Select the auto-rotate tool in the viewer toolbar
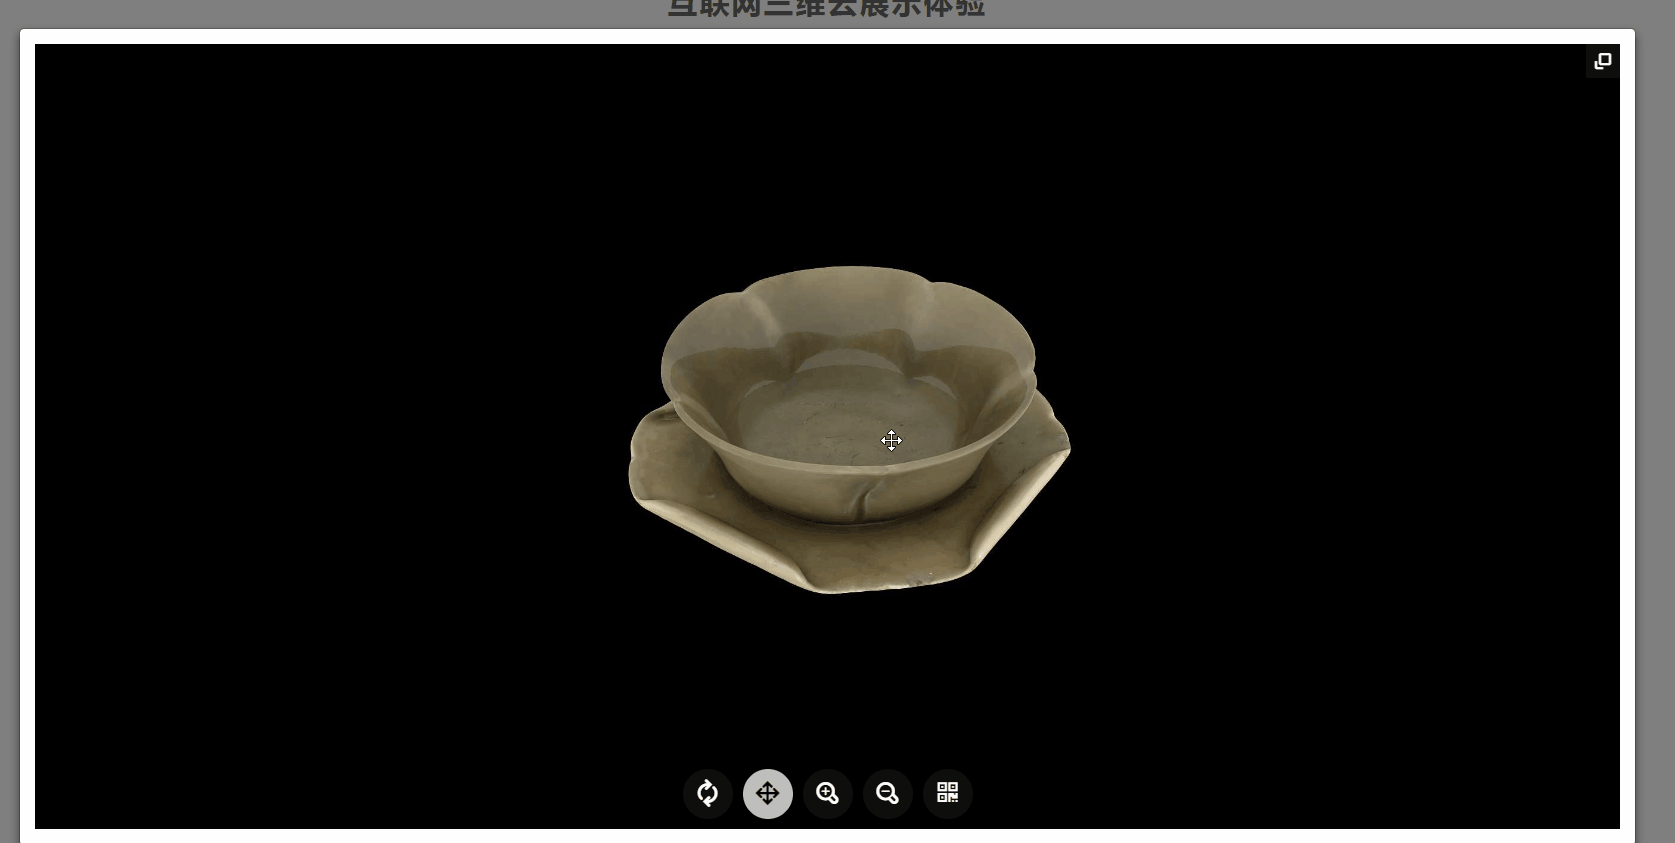 pyautogui.click(x=708, y=793)
